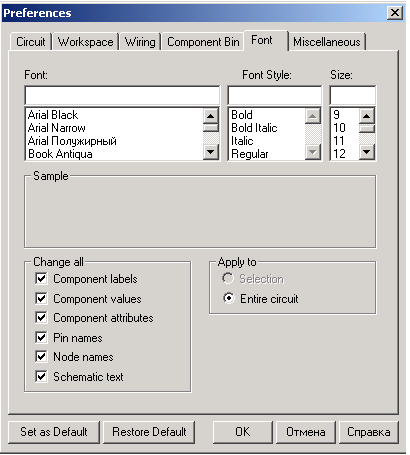
Task: Click the Font list scroll up arrow
Action: coord(210,116)
